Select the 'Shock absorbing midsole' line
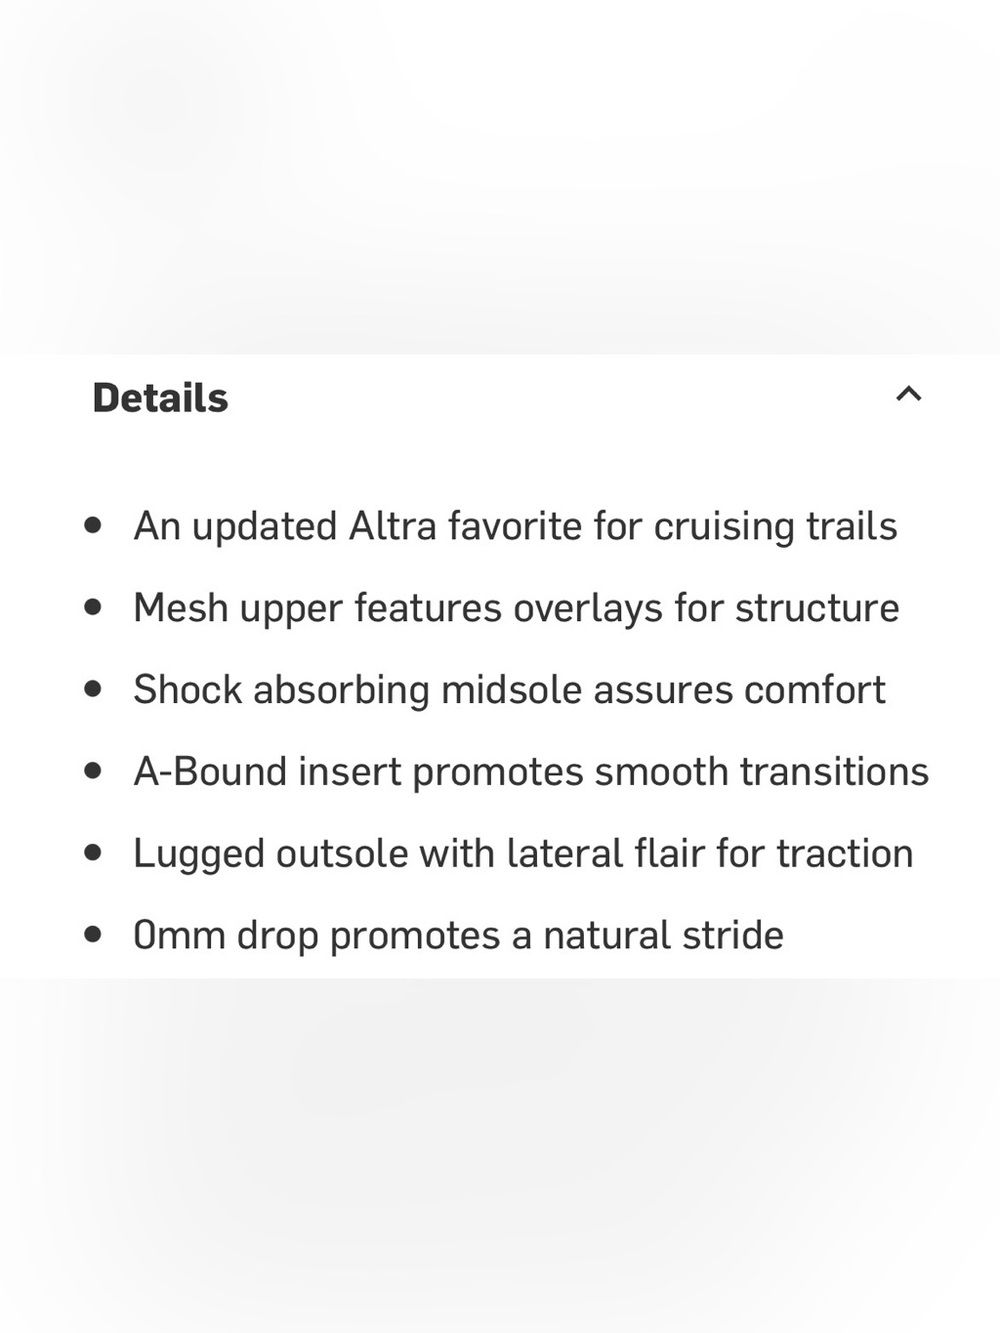This screenshot has width=1000, height=1333. click(x=509, y=690)
